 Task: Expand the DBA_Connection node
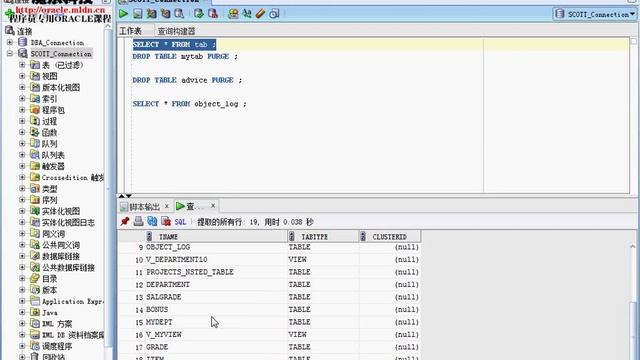[10, 42]
